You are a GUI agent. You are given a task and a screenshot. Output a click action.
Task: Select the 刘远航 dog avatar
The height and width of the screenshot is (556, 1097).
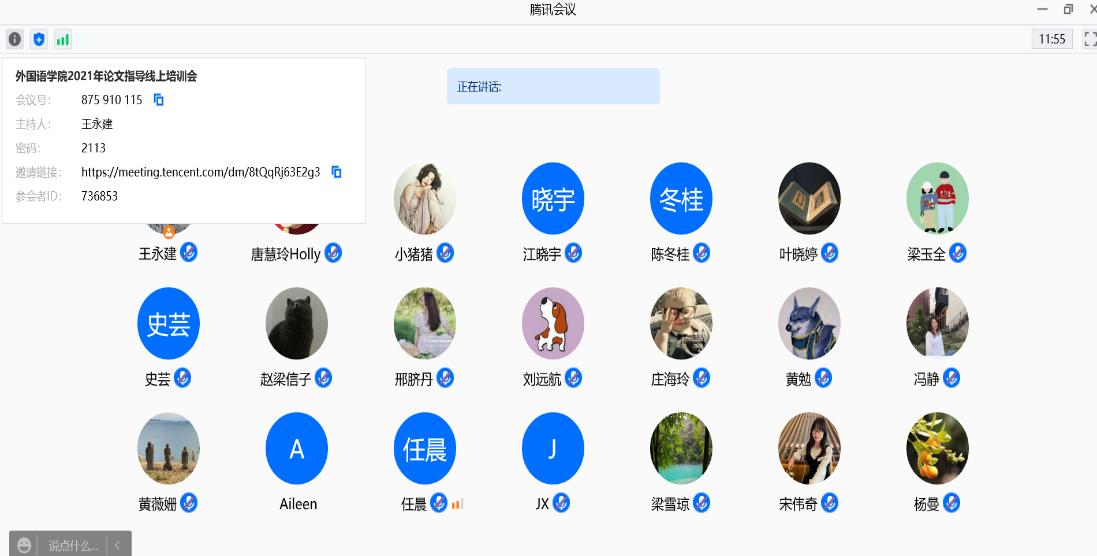point(553,323)
